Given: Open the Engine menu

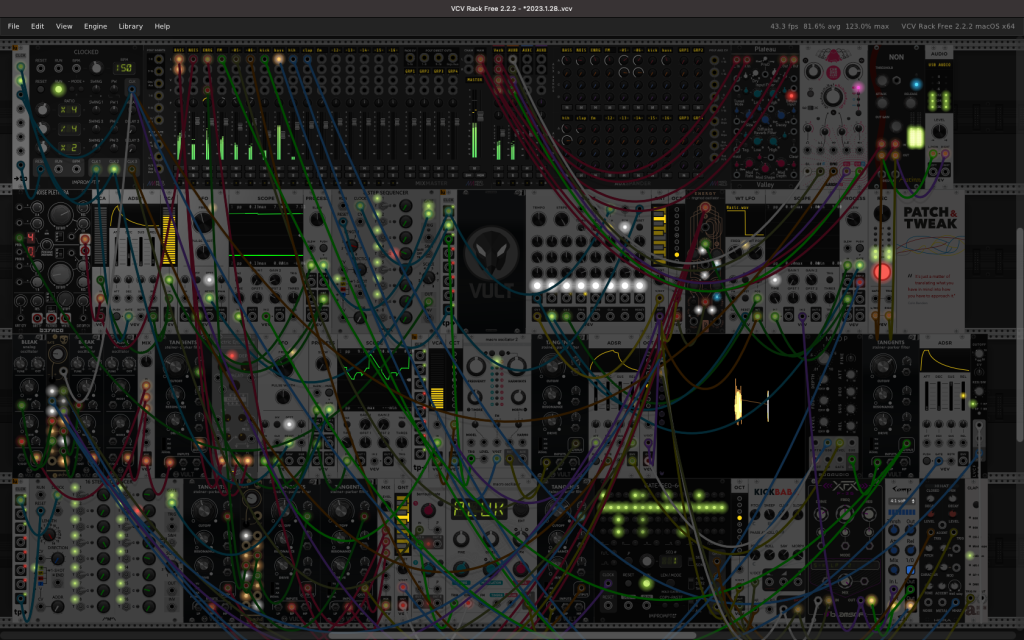Looking at the screenshot, I should pos(95,26).
